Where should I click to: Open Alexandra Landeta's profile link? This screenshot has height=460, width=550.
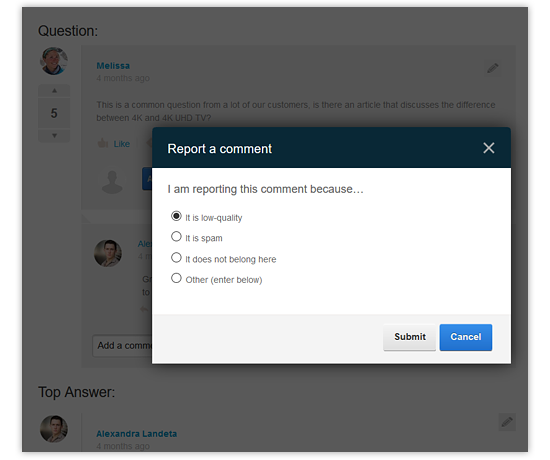[x=136, y=434]
